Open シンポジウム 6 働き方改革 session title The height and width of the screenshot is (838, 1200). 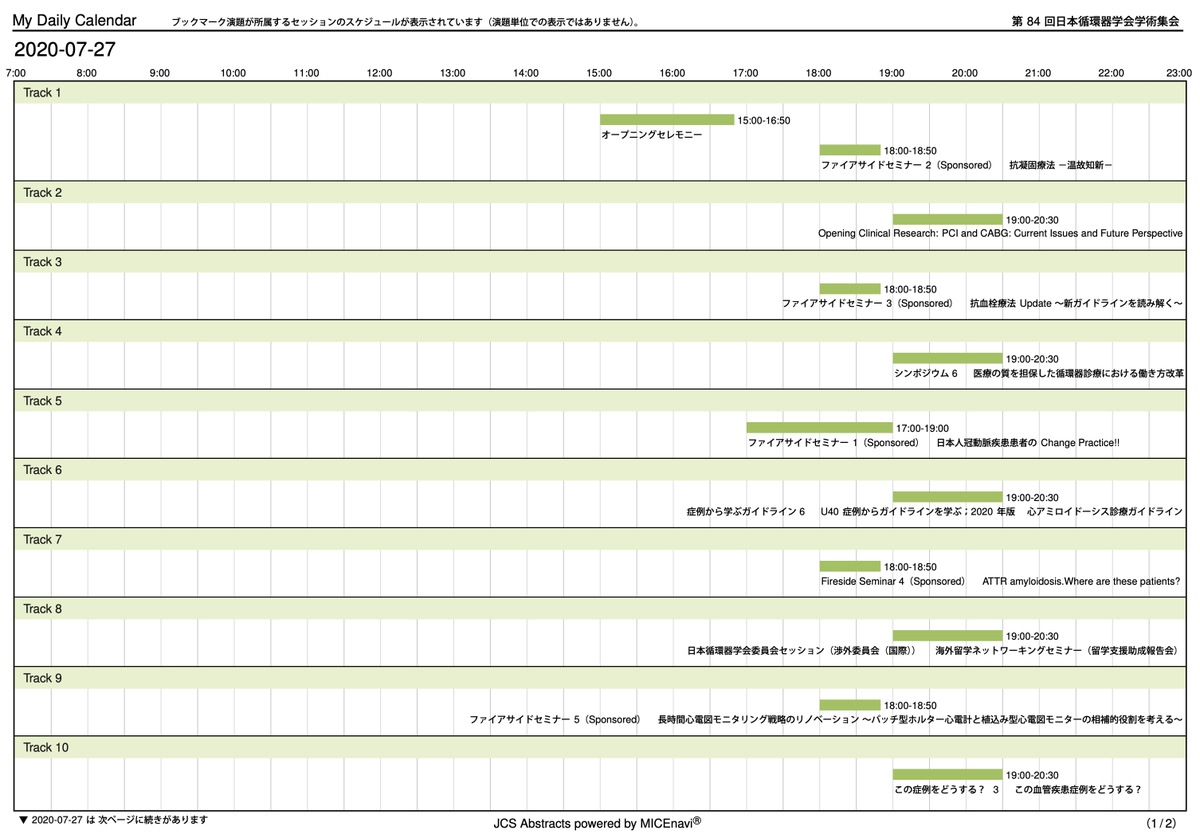coord(1039,373)
